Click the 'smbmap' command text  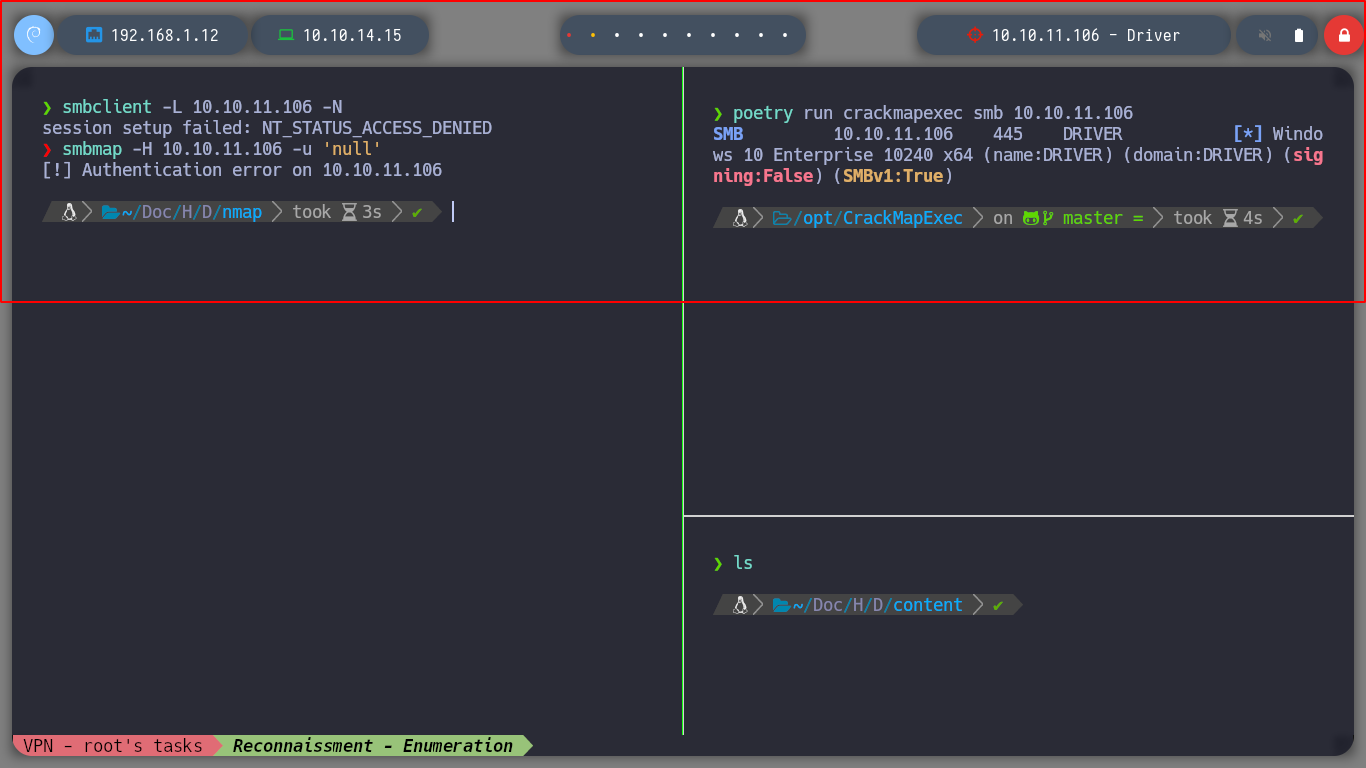click(x=92, y=149)
